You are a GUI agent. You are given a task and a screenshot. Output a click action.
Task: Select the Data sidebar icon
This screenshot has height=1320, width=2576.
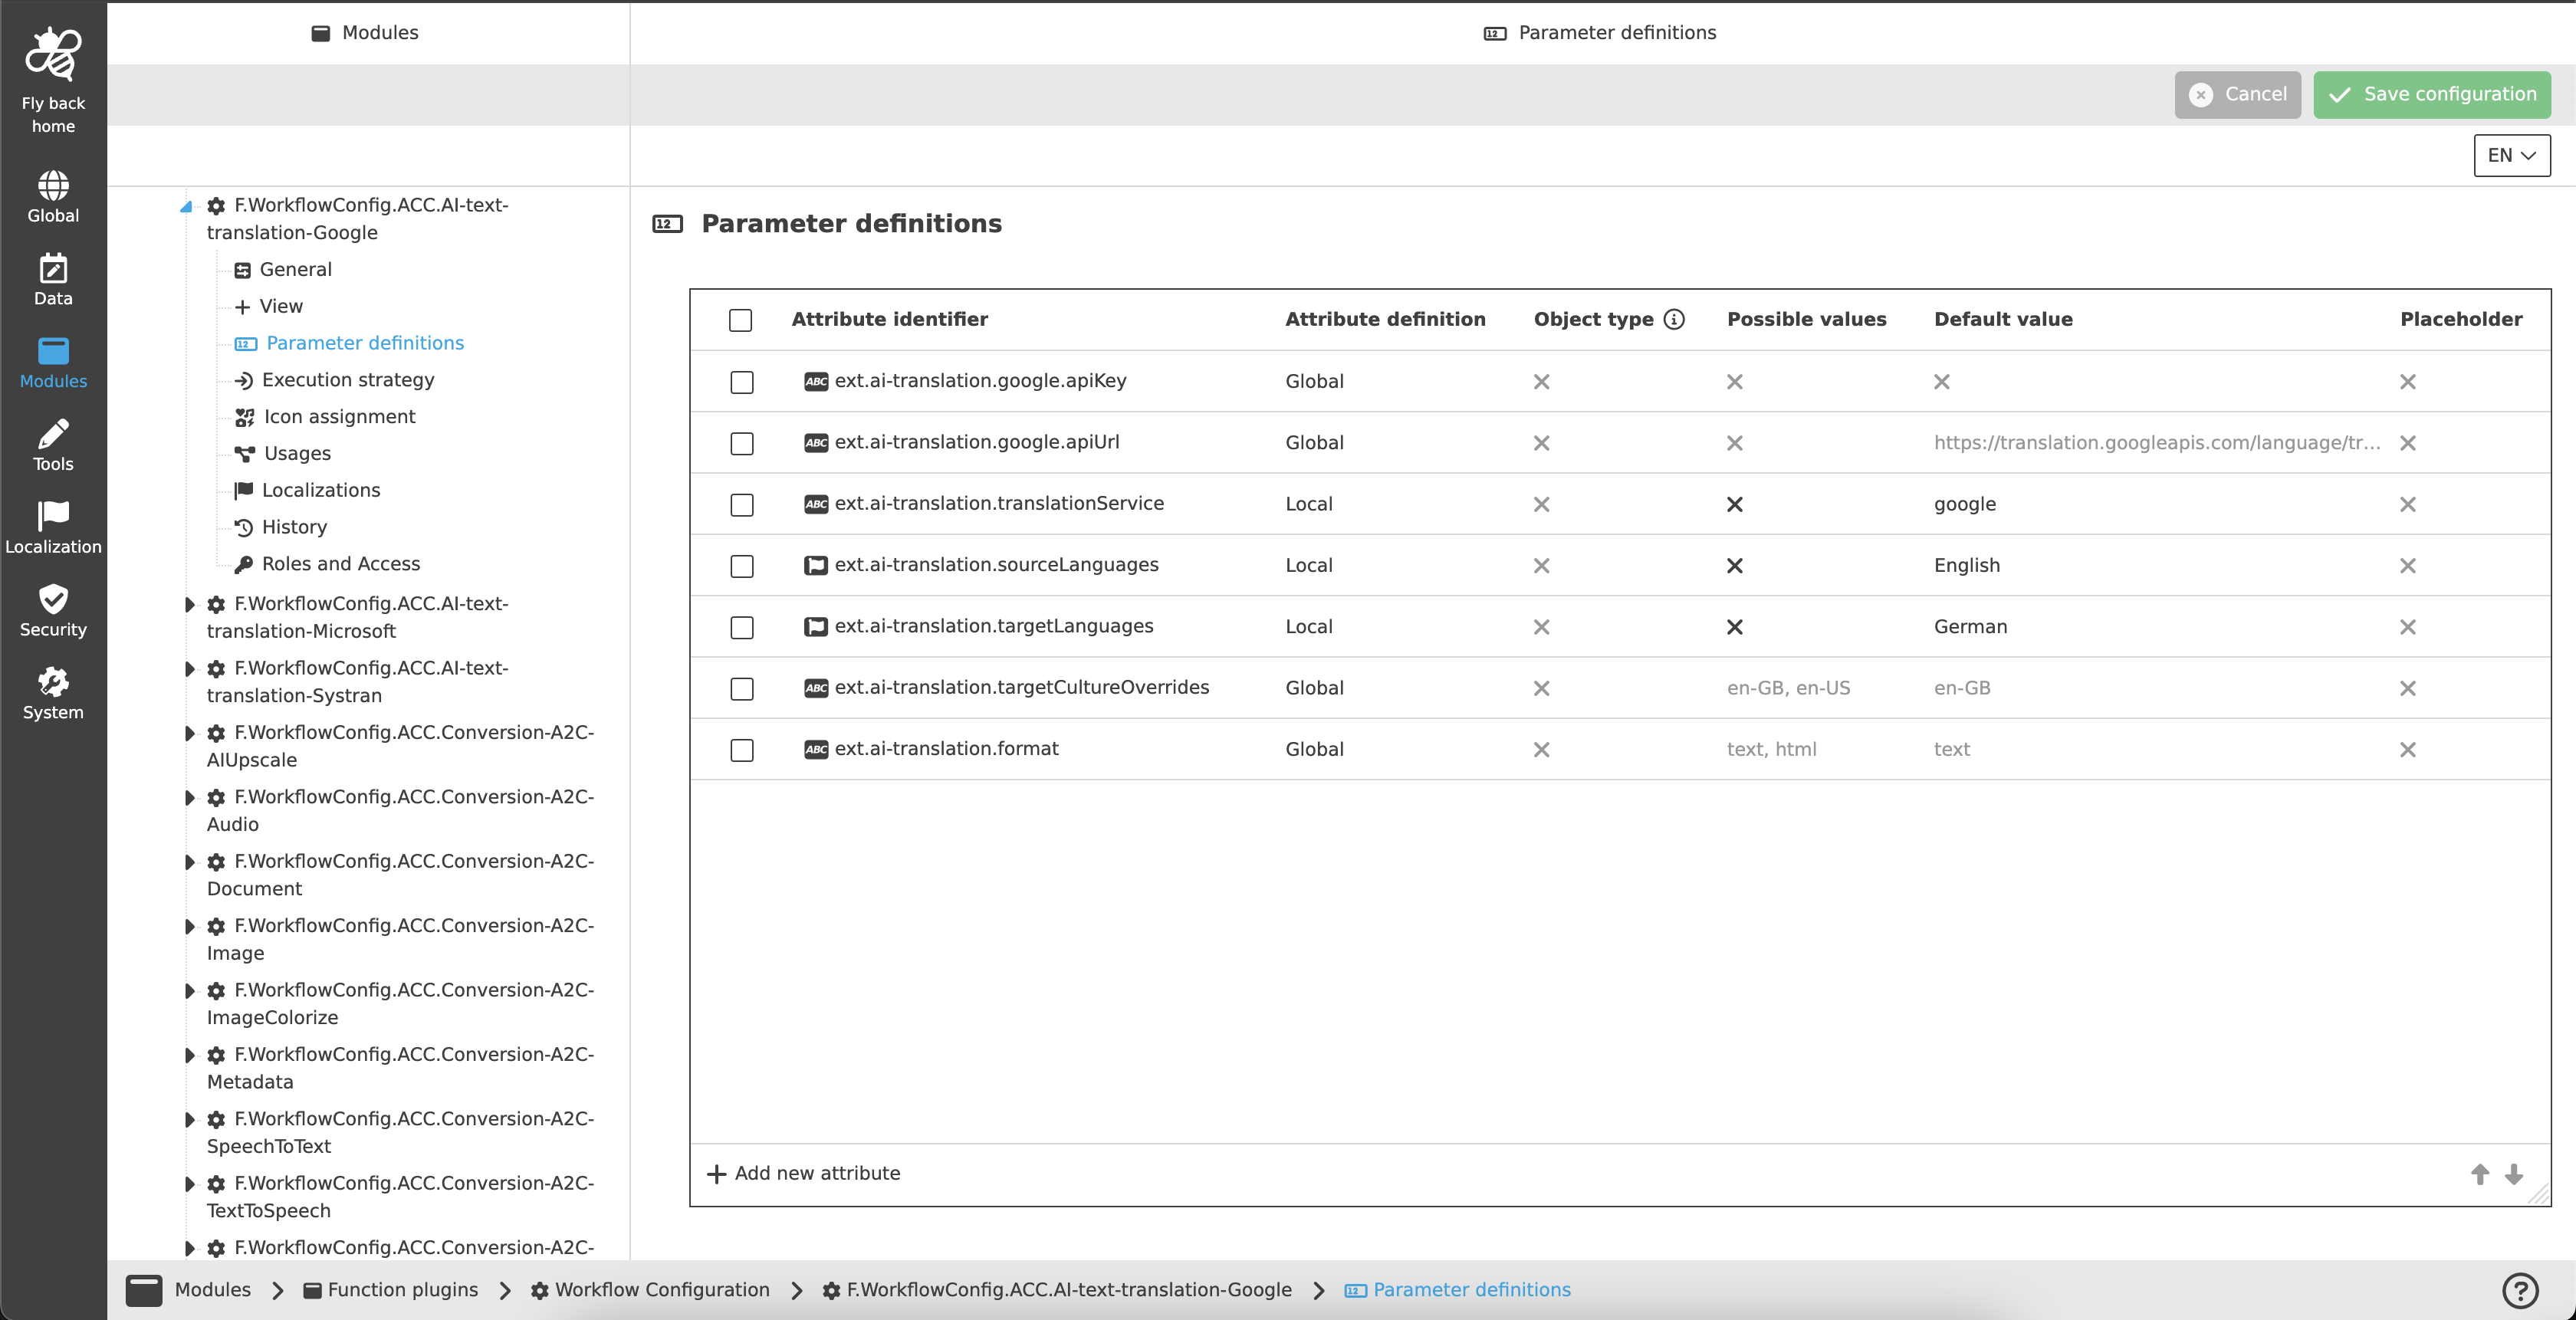(x=53, y=277)
